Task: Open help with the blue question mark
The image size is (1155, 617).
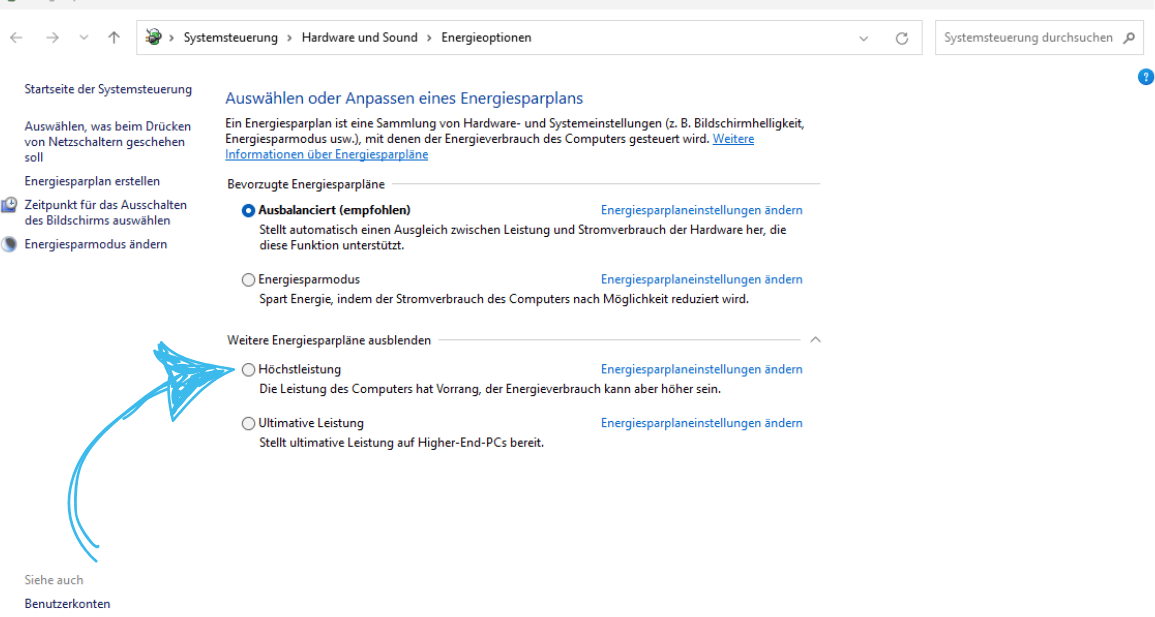Action: coord(1145,77)
